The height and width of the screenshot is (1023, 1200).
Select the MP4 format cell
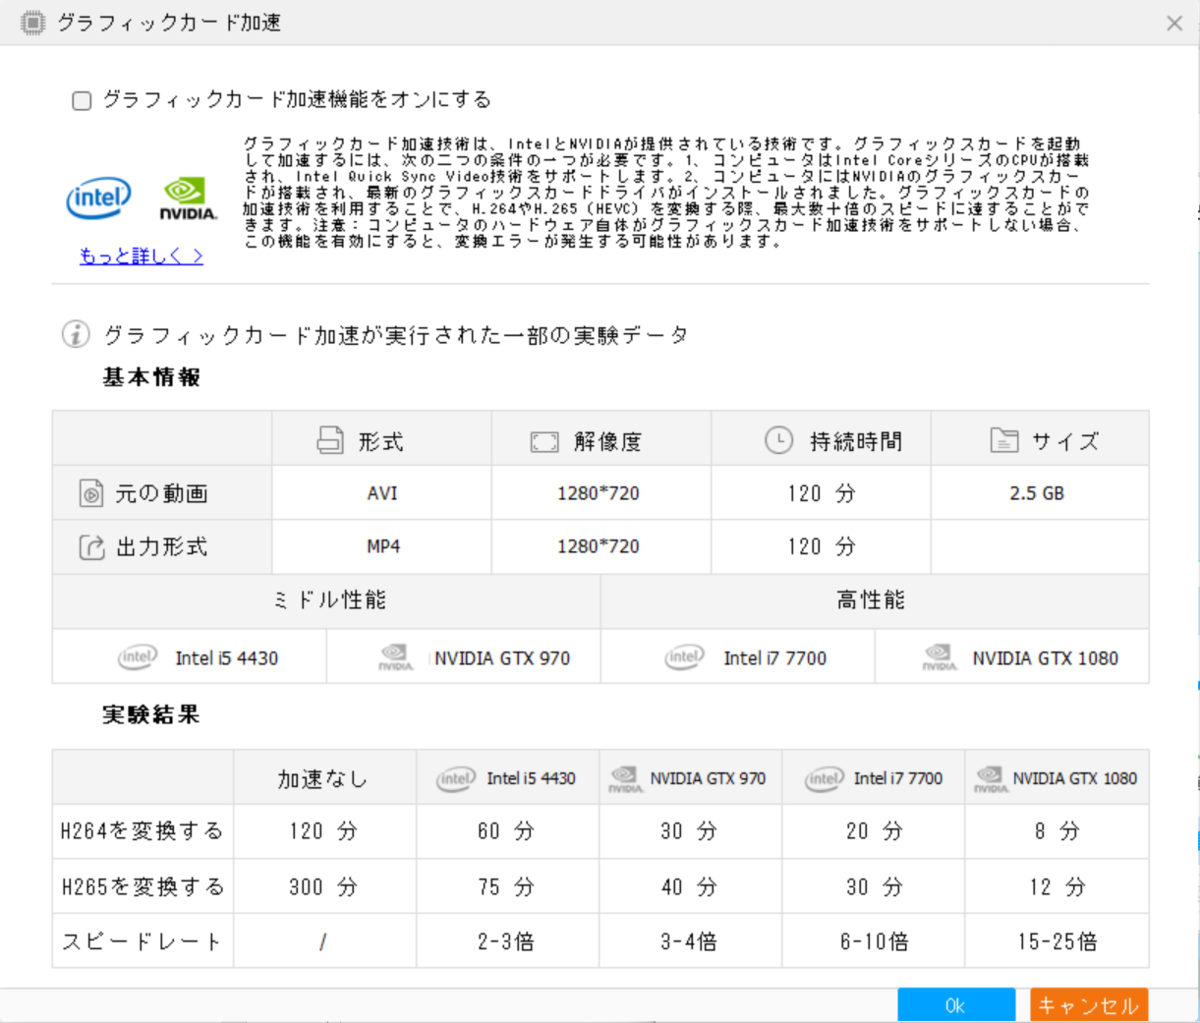pos(382,547)
